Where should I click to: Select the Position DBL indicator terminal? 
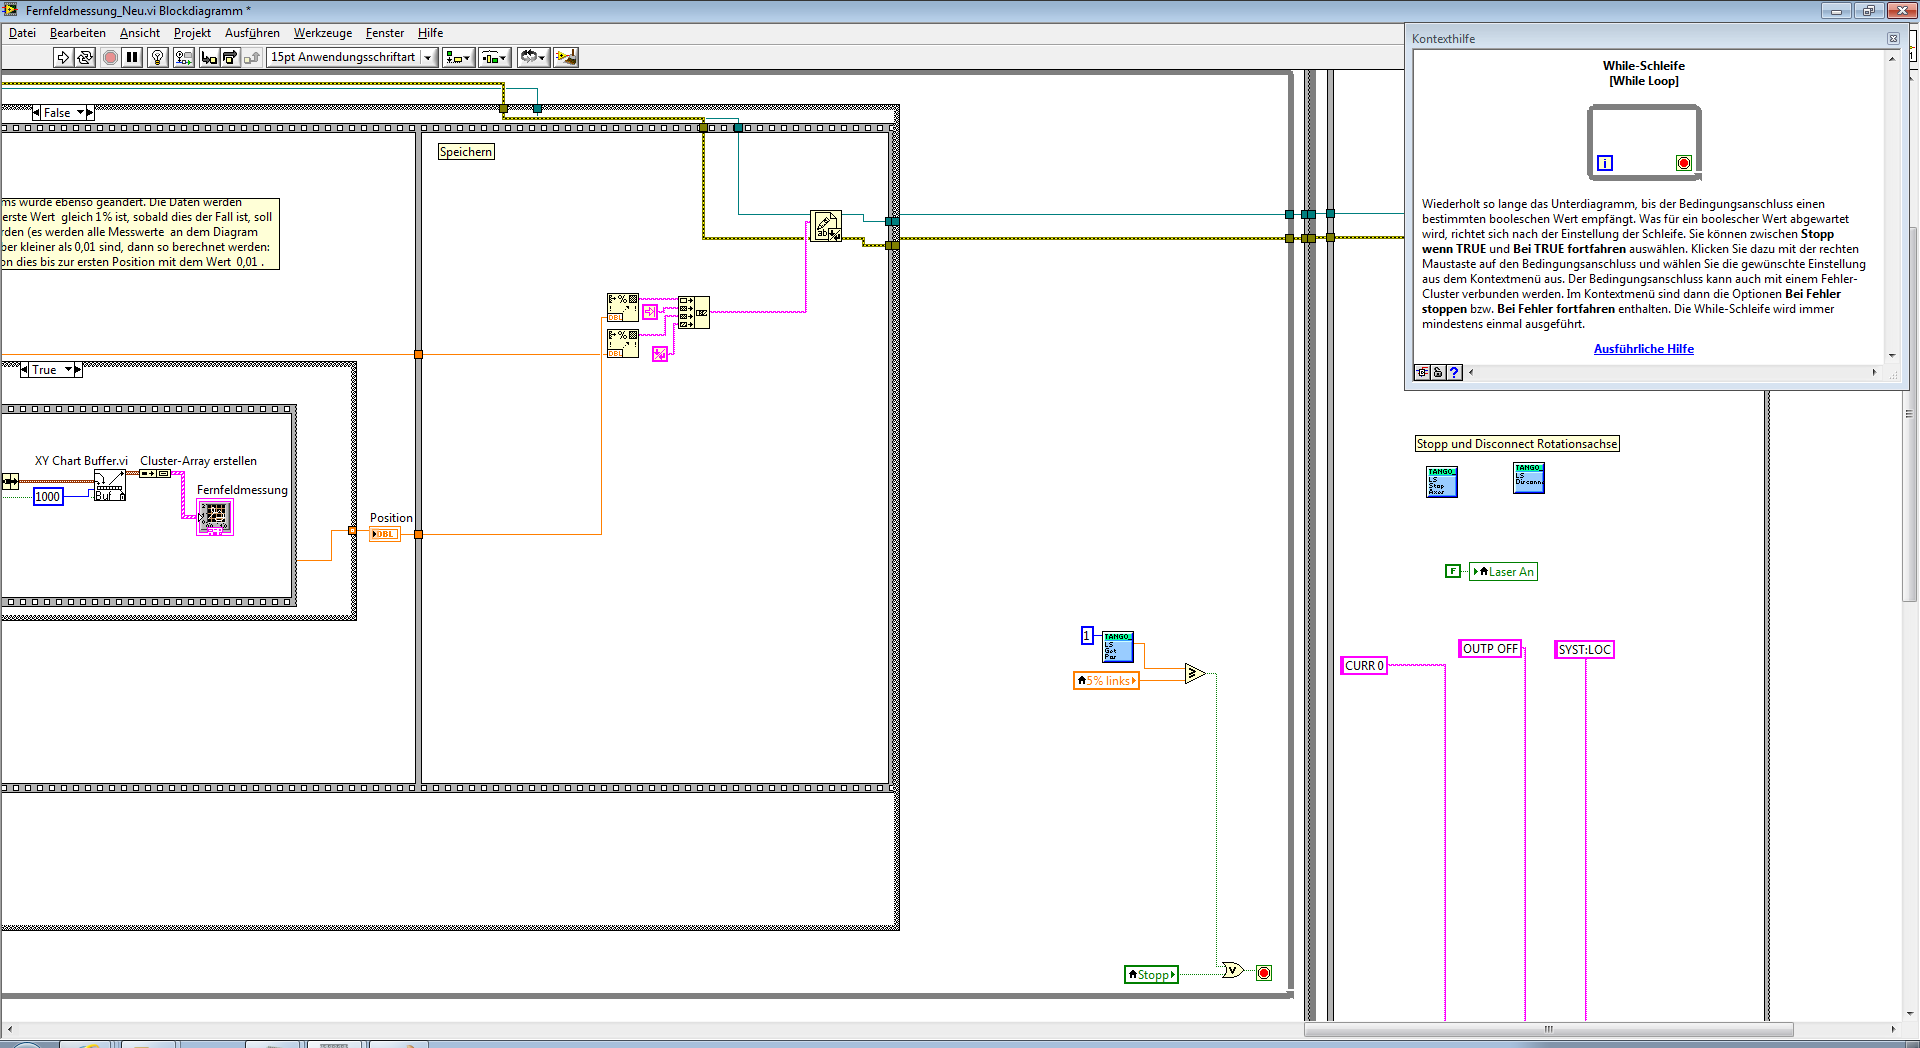[x=385, y=534]
